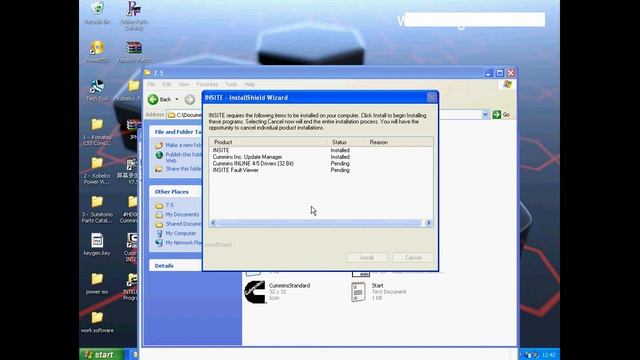Screen dimensions: 640x360
Task: Click the horizontal scrollbar track in wizard
Action: click(320, 223)
